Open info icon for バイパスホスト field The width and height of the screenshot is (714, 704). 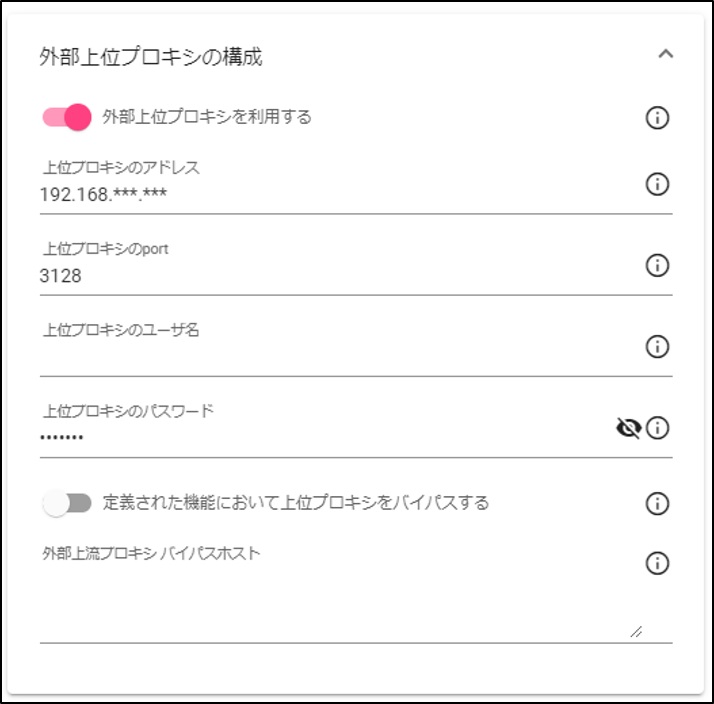(x=657, y=563)
